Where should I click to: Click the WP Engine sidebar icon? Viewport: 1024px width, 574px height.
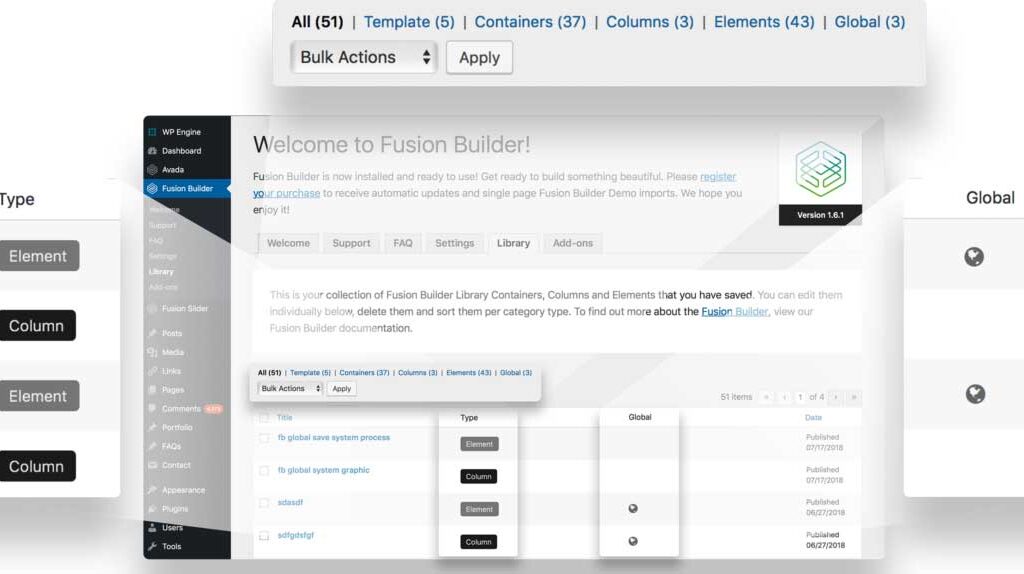[x=152, y=132]
